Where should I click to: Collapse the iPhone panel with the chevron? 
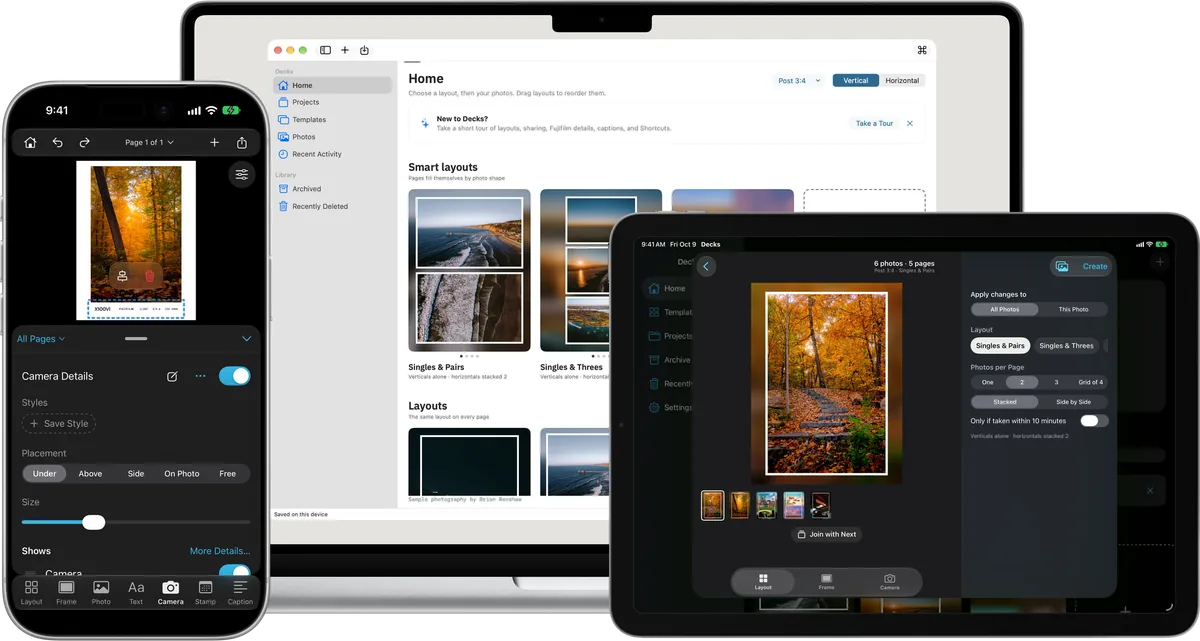[x=247, y=339]
